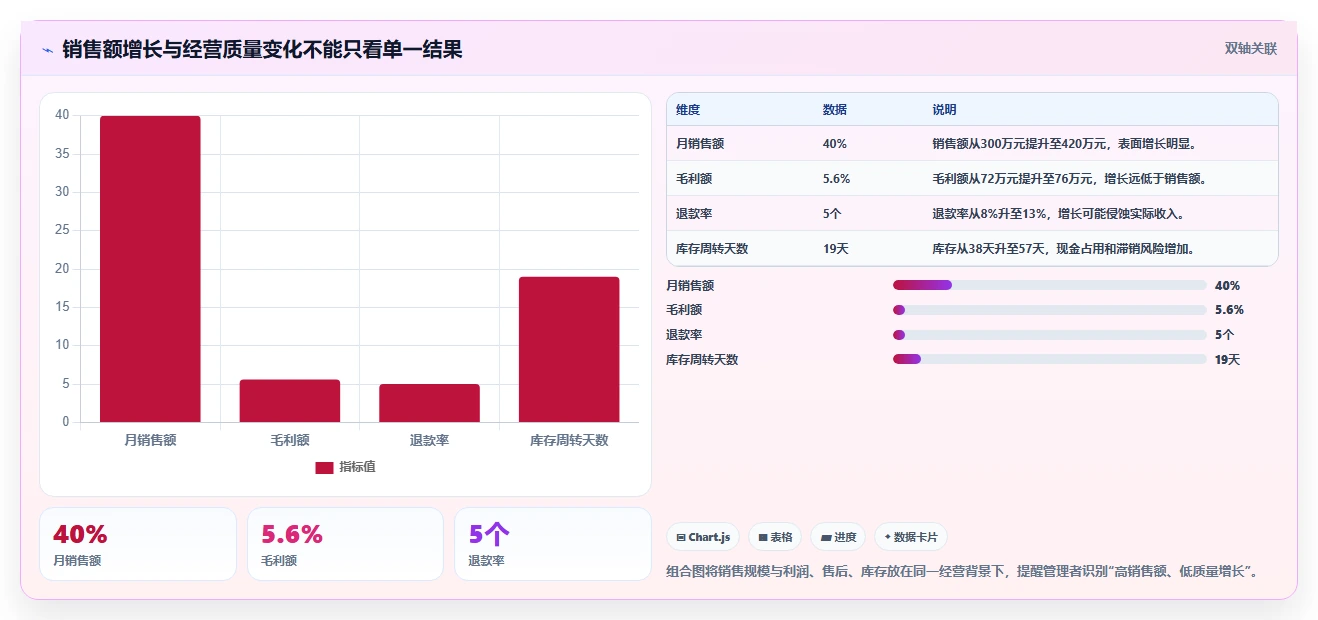Click the y-axis 40 tick label

tap(62, 115)
